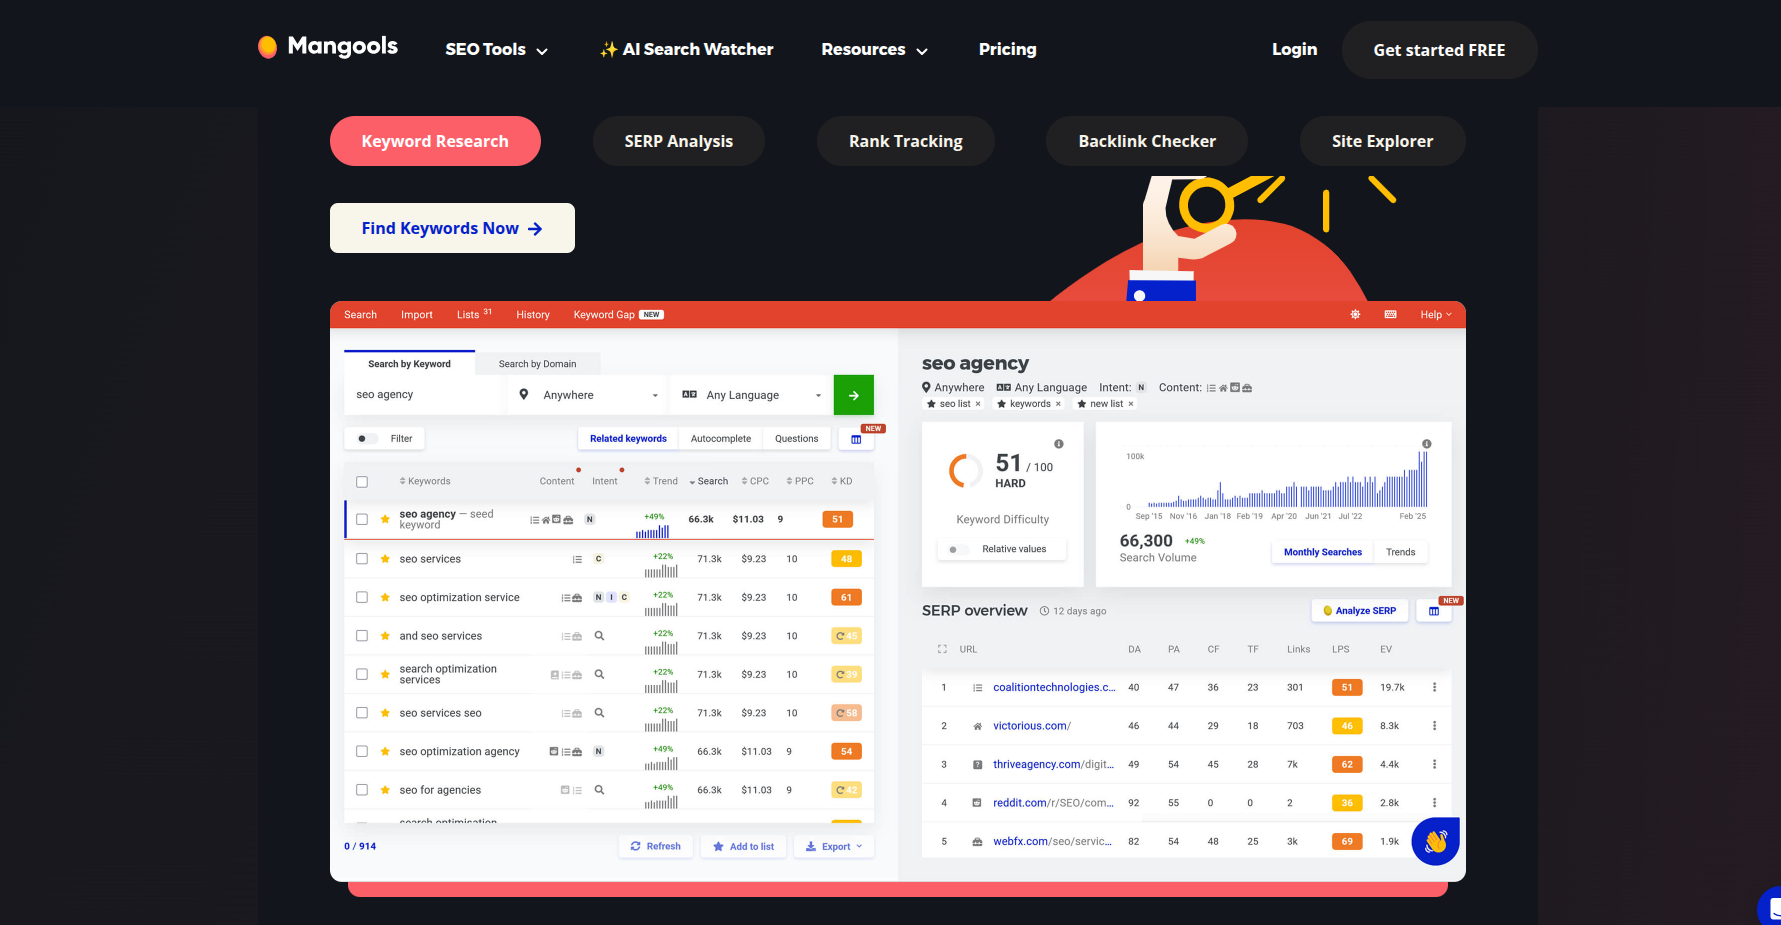
Task: Tick the select-all keywords checkbox
Action: point(362,482)
